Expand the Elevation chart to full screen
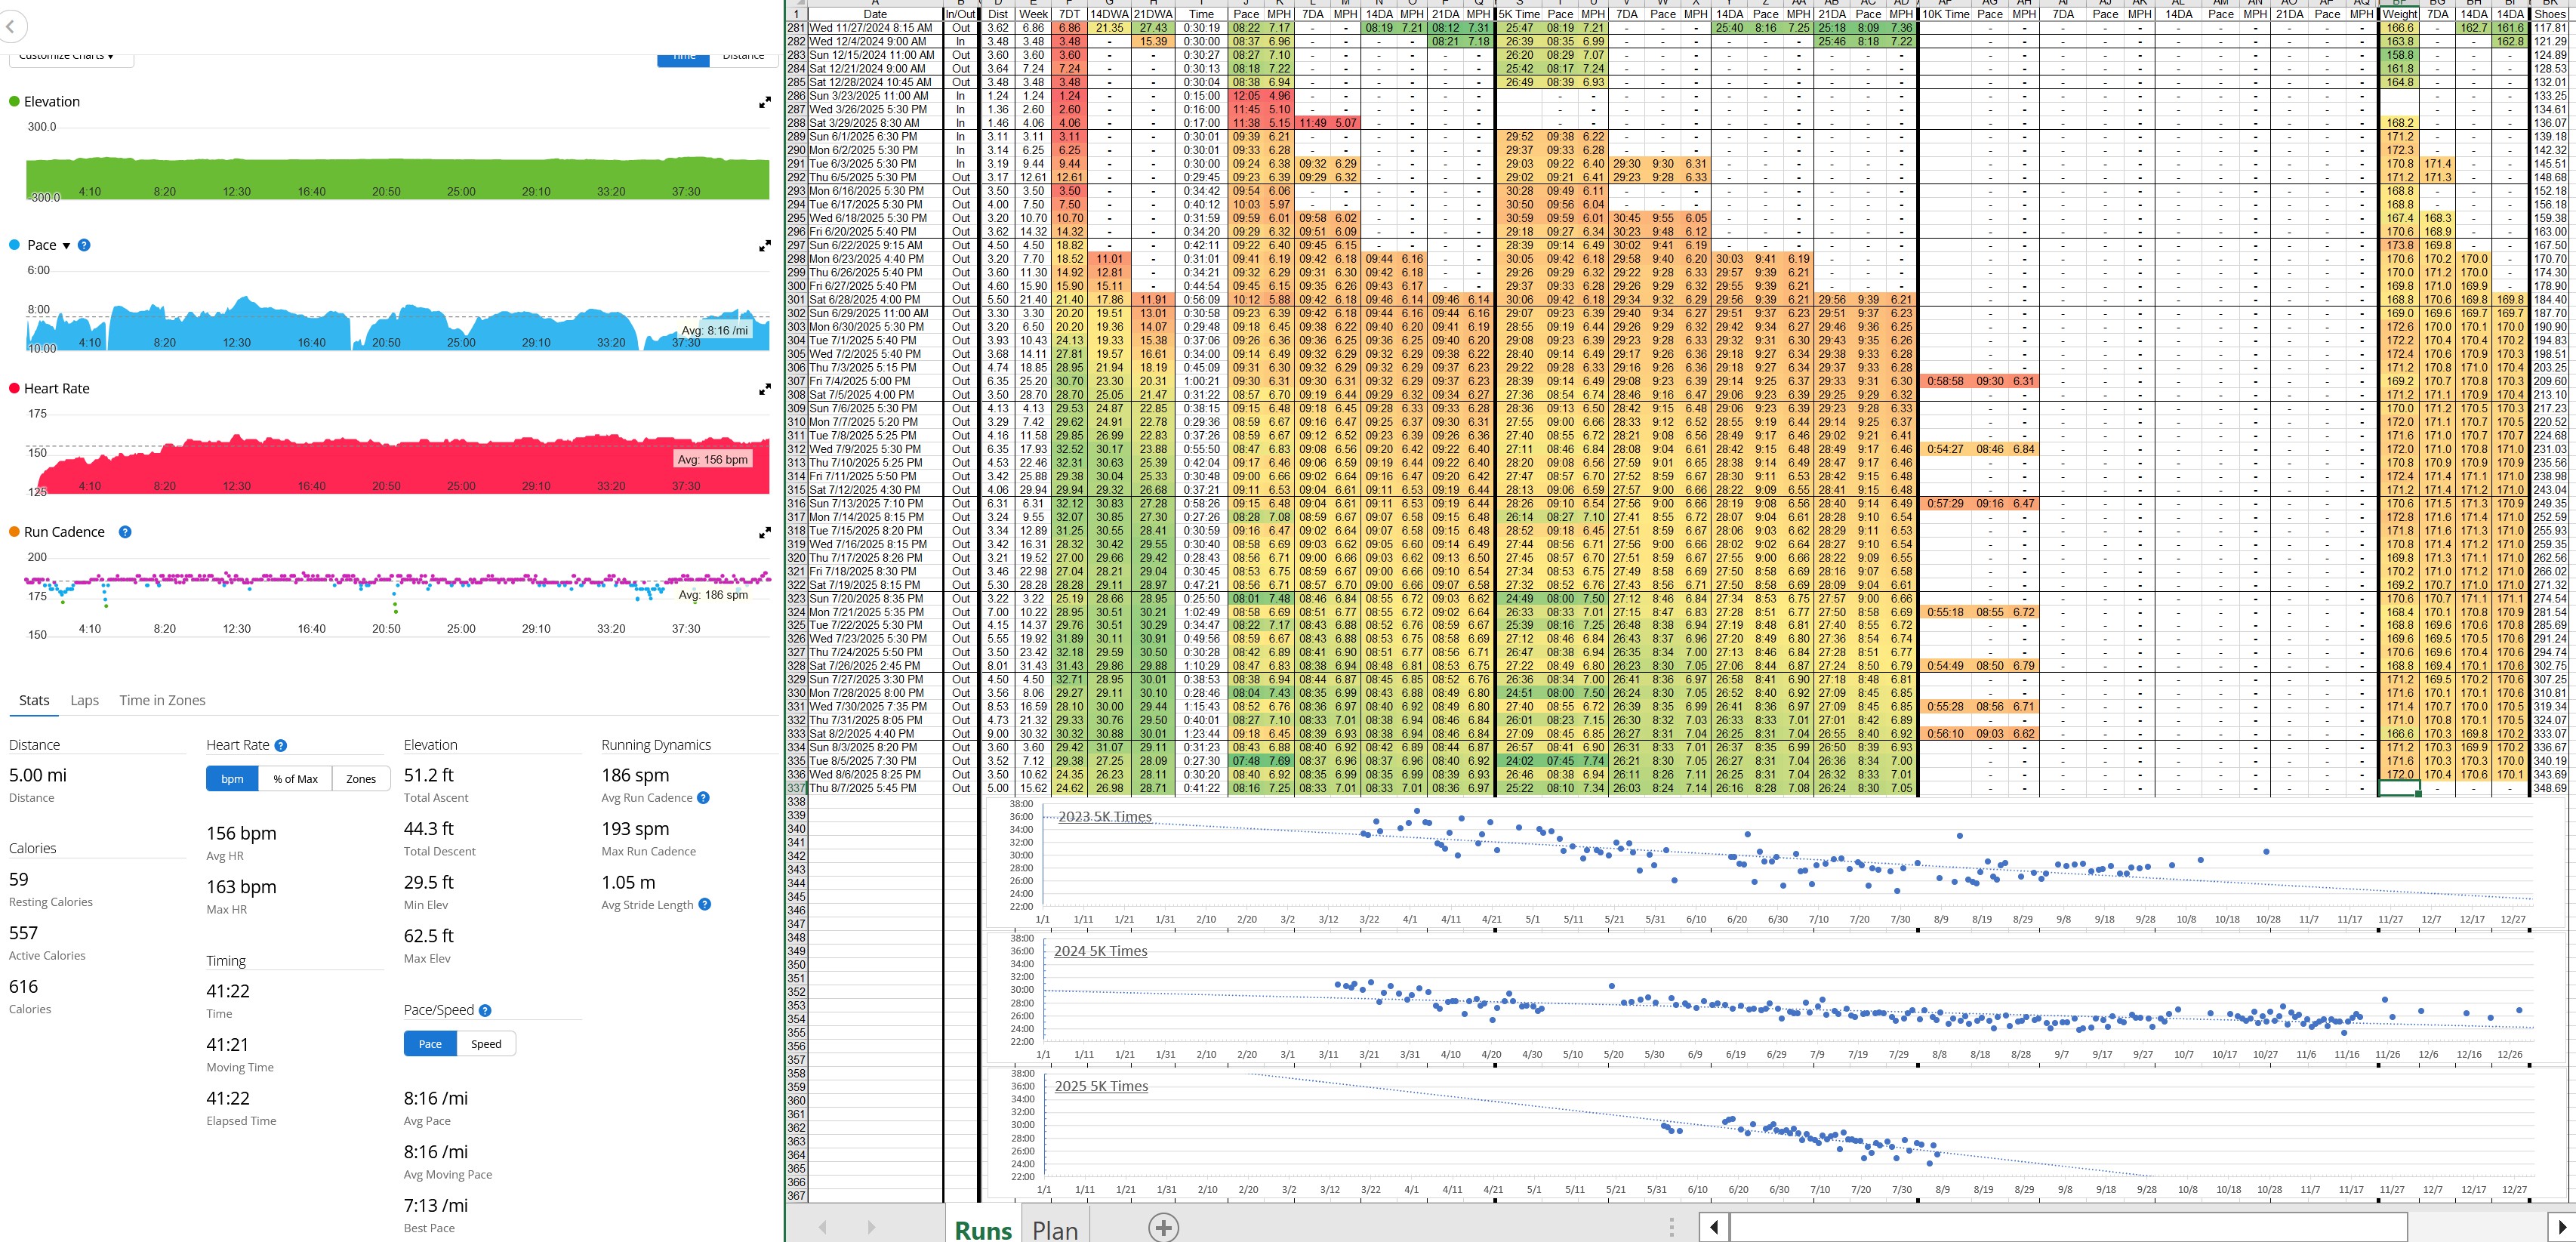Screen dimensions: 2576x1242 click(x=765, y=102)
